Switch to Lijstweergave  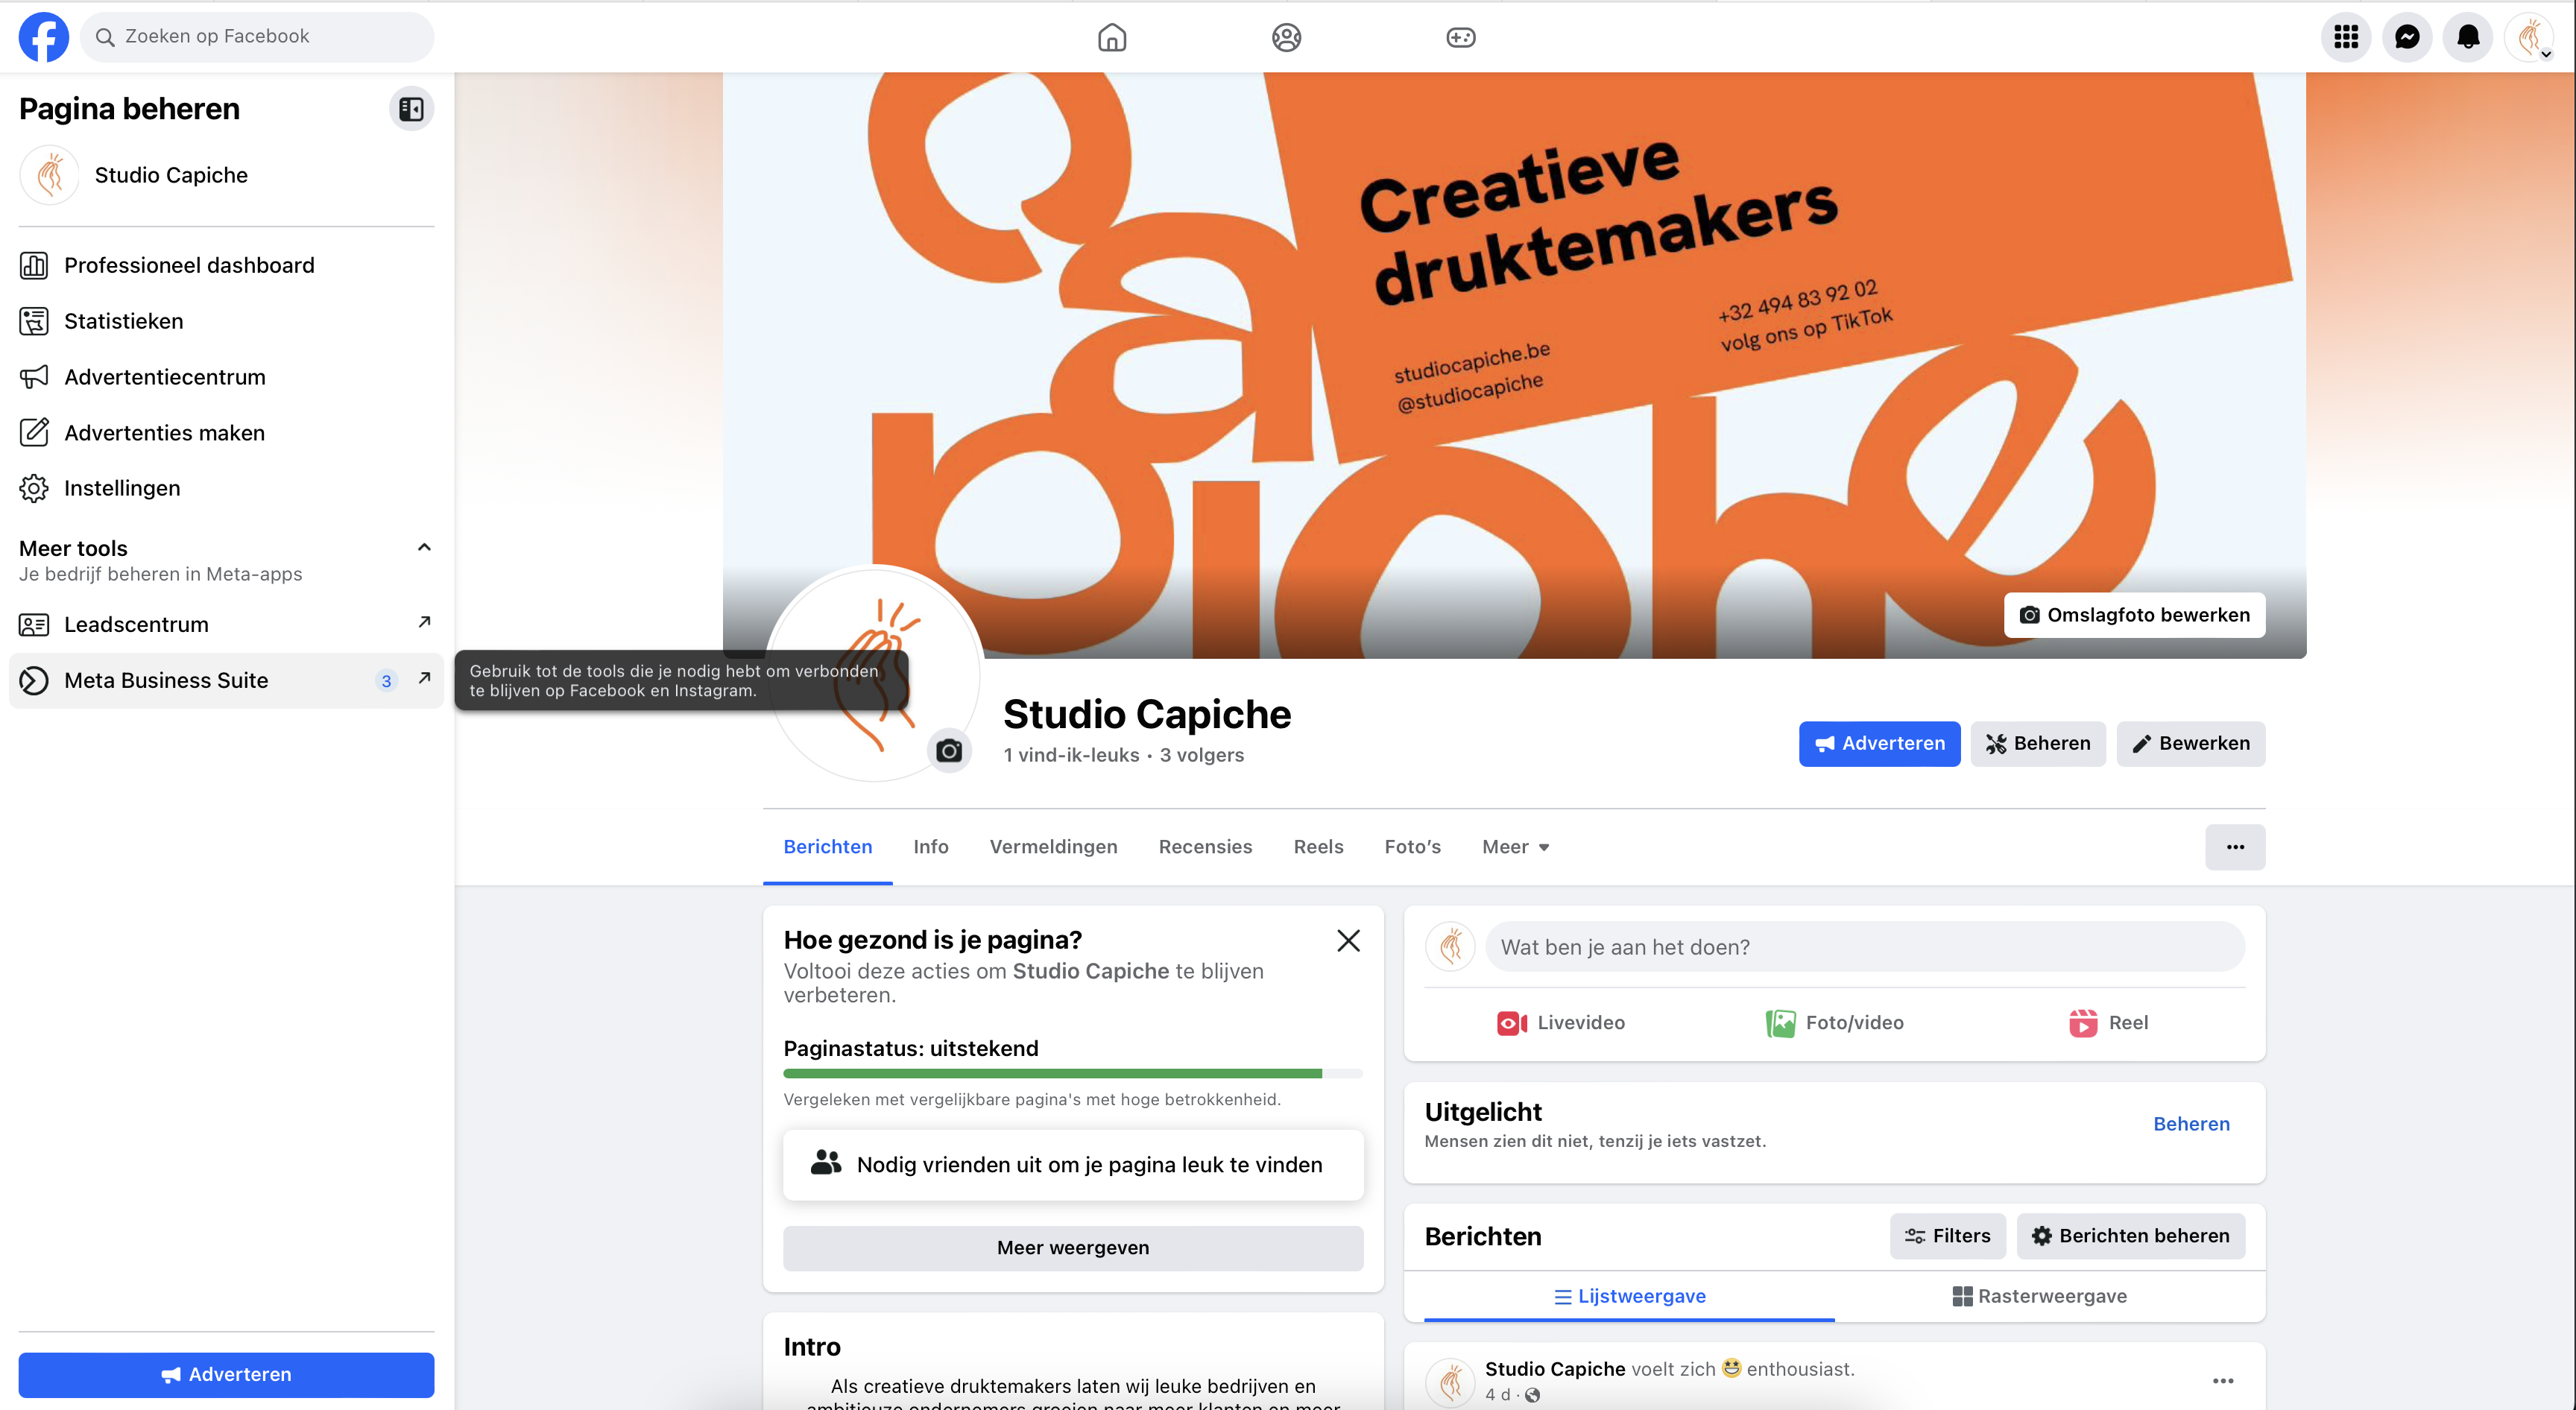1629,1296
